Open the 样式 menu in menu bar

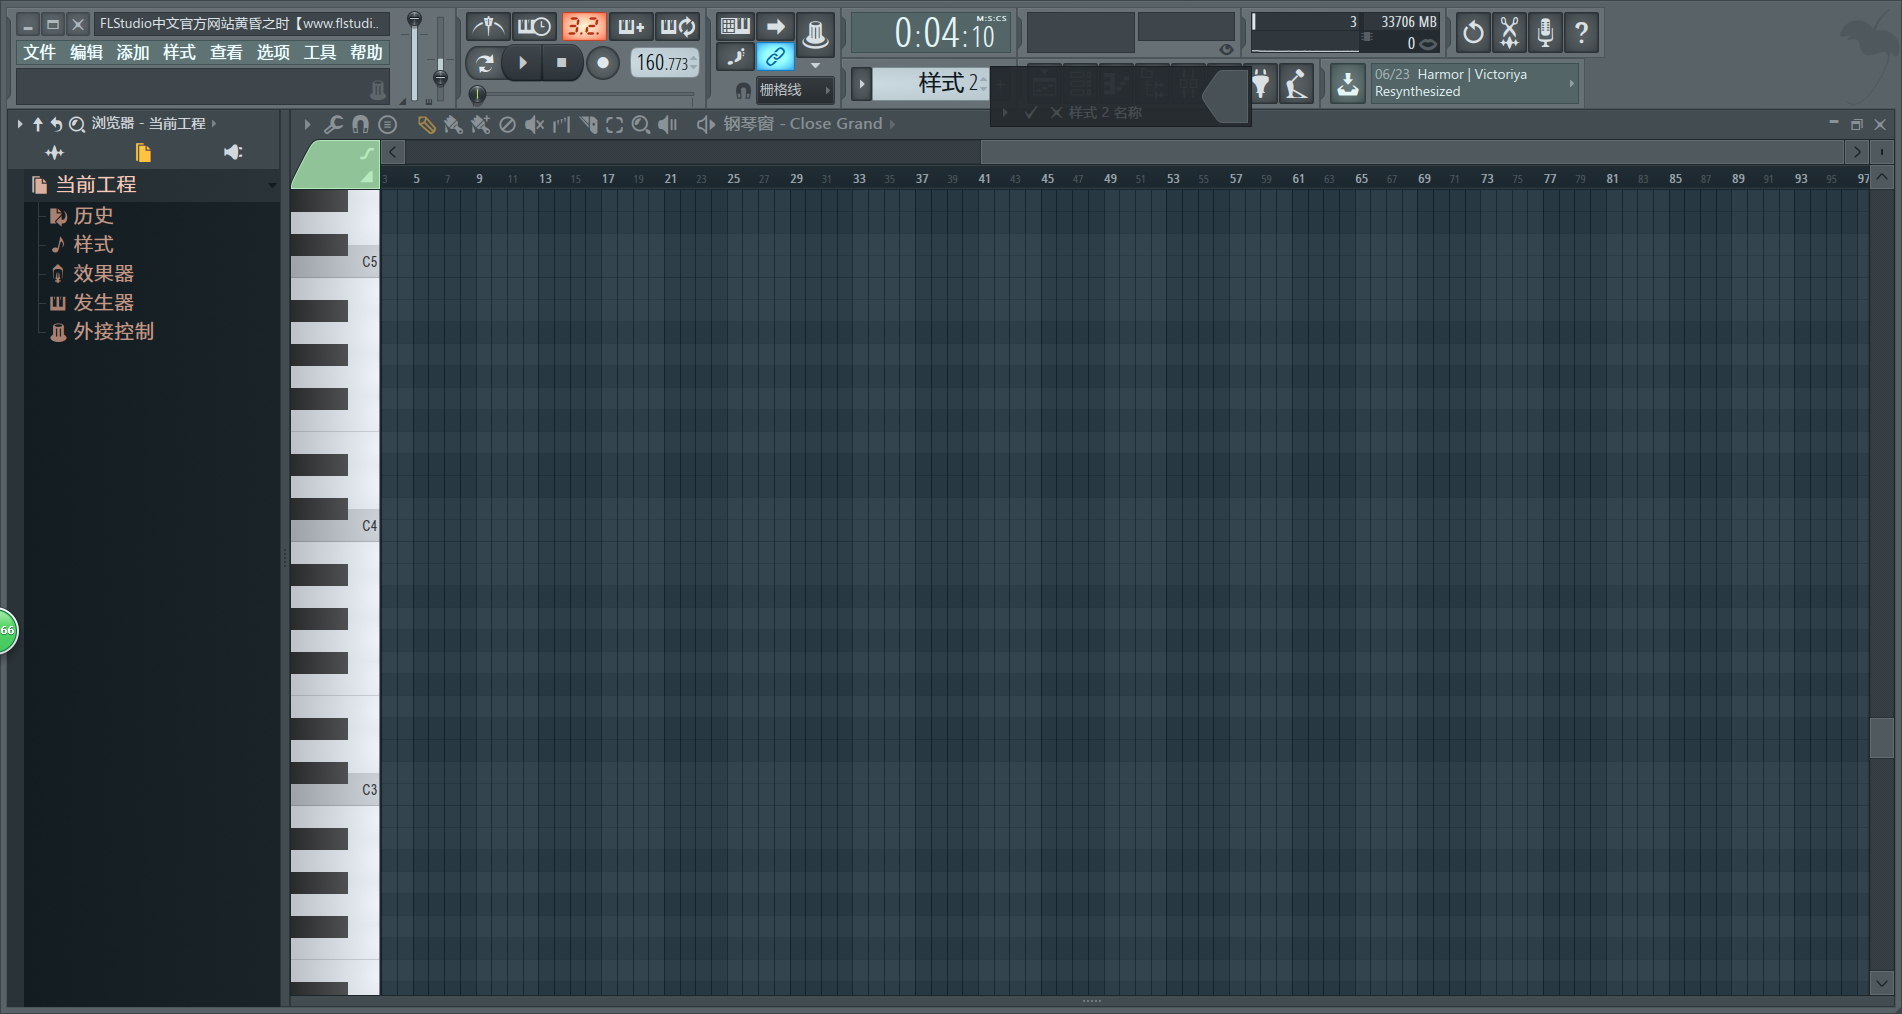click(x=180, y=52)
